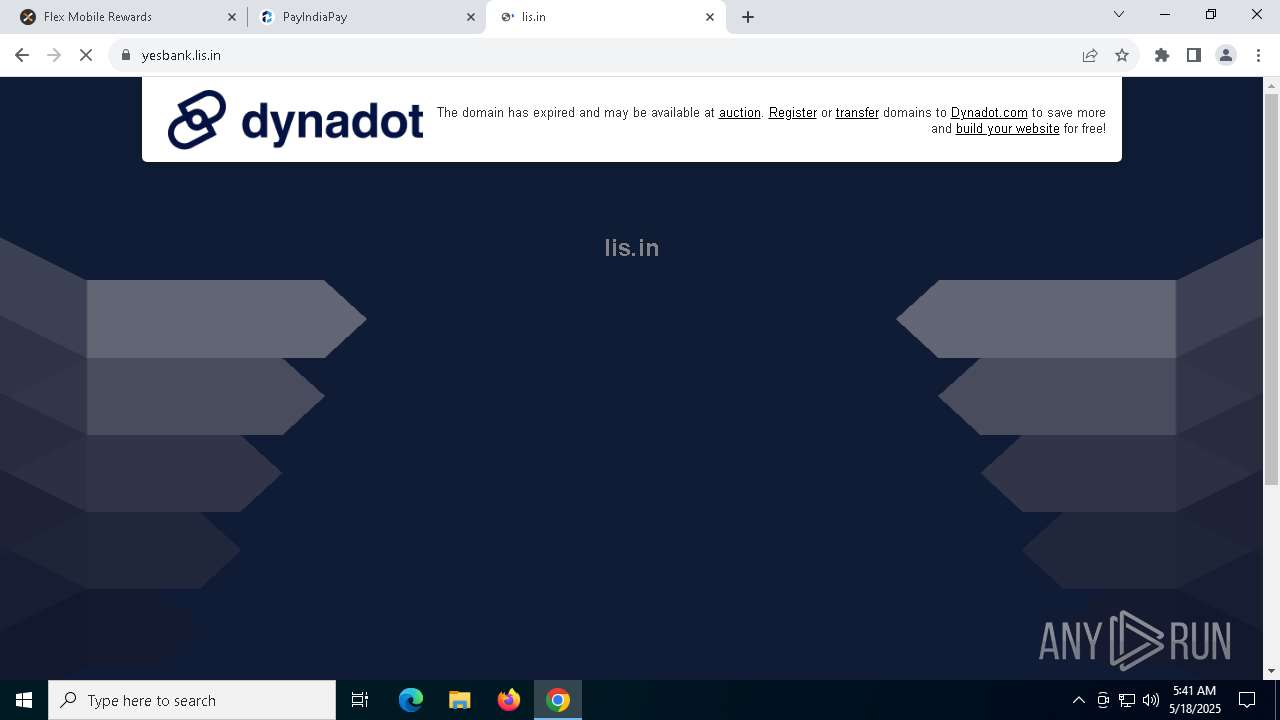Restore down the Chrome window

point(1211,14)
